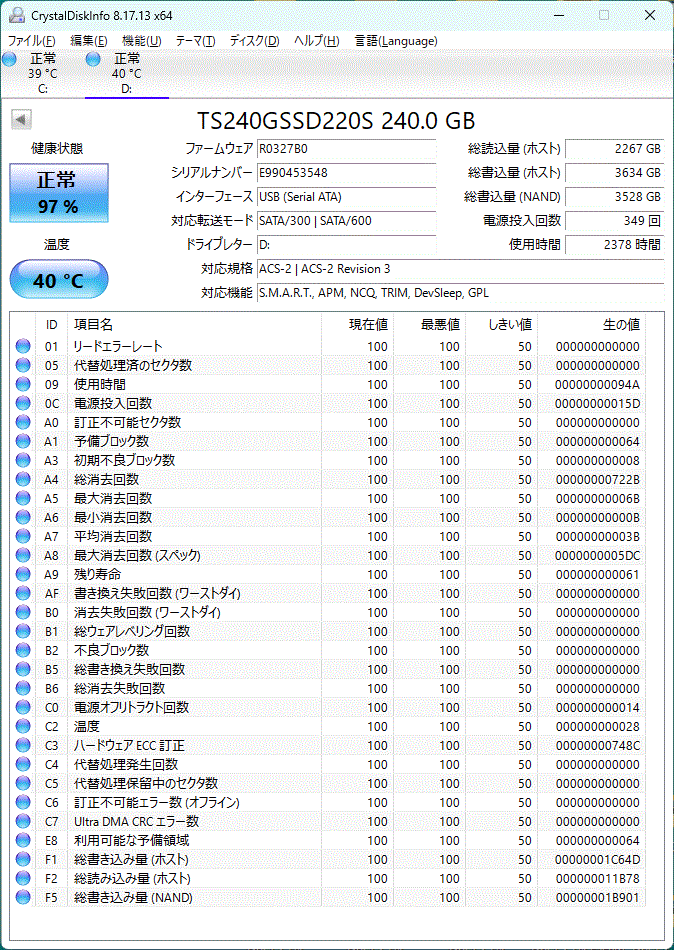Screen dimensions: 674x950
Task: Click the ファームウェア field R0327B0
Action: click(x=346, y=148)
